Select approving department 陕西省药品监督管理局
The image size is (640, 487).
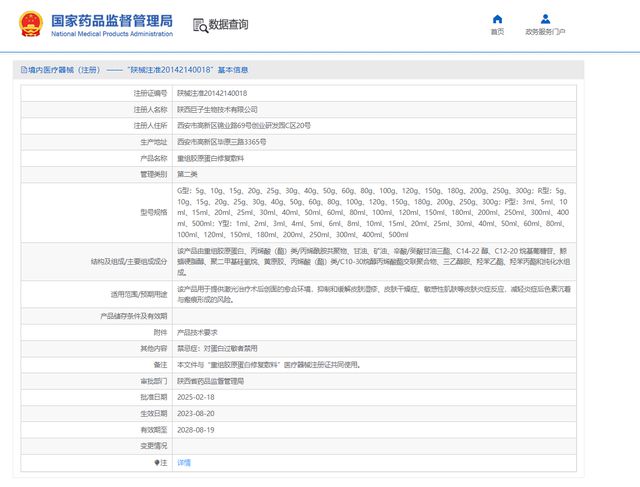click(x=210, y=381)
